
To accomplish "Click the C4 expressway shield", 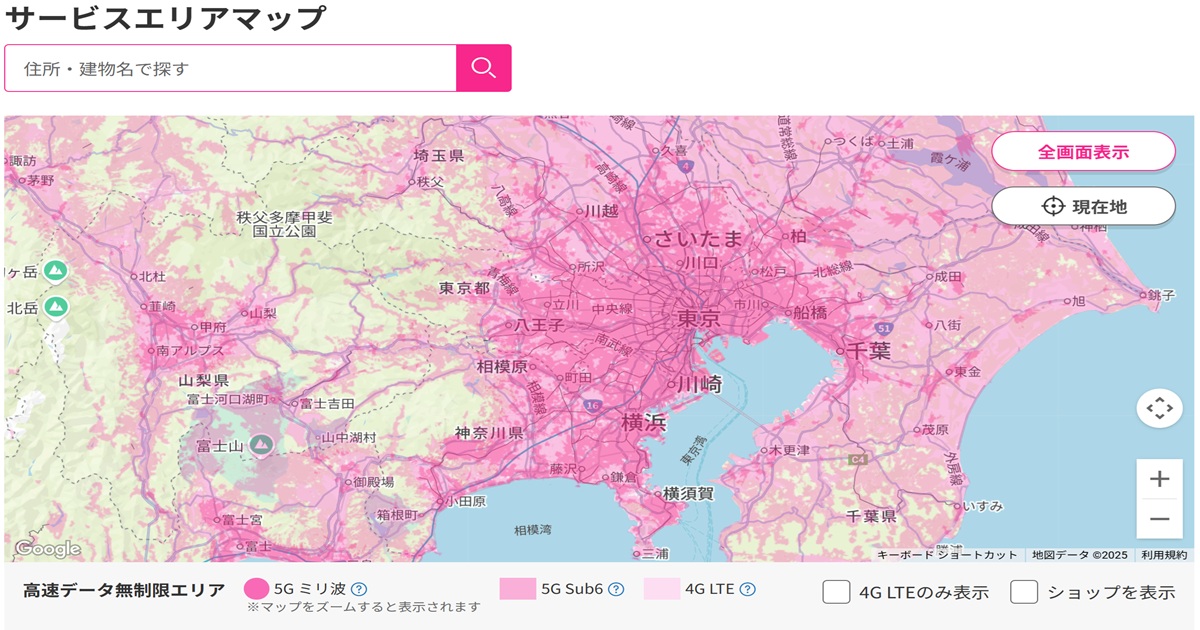I will [856, 460].
